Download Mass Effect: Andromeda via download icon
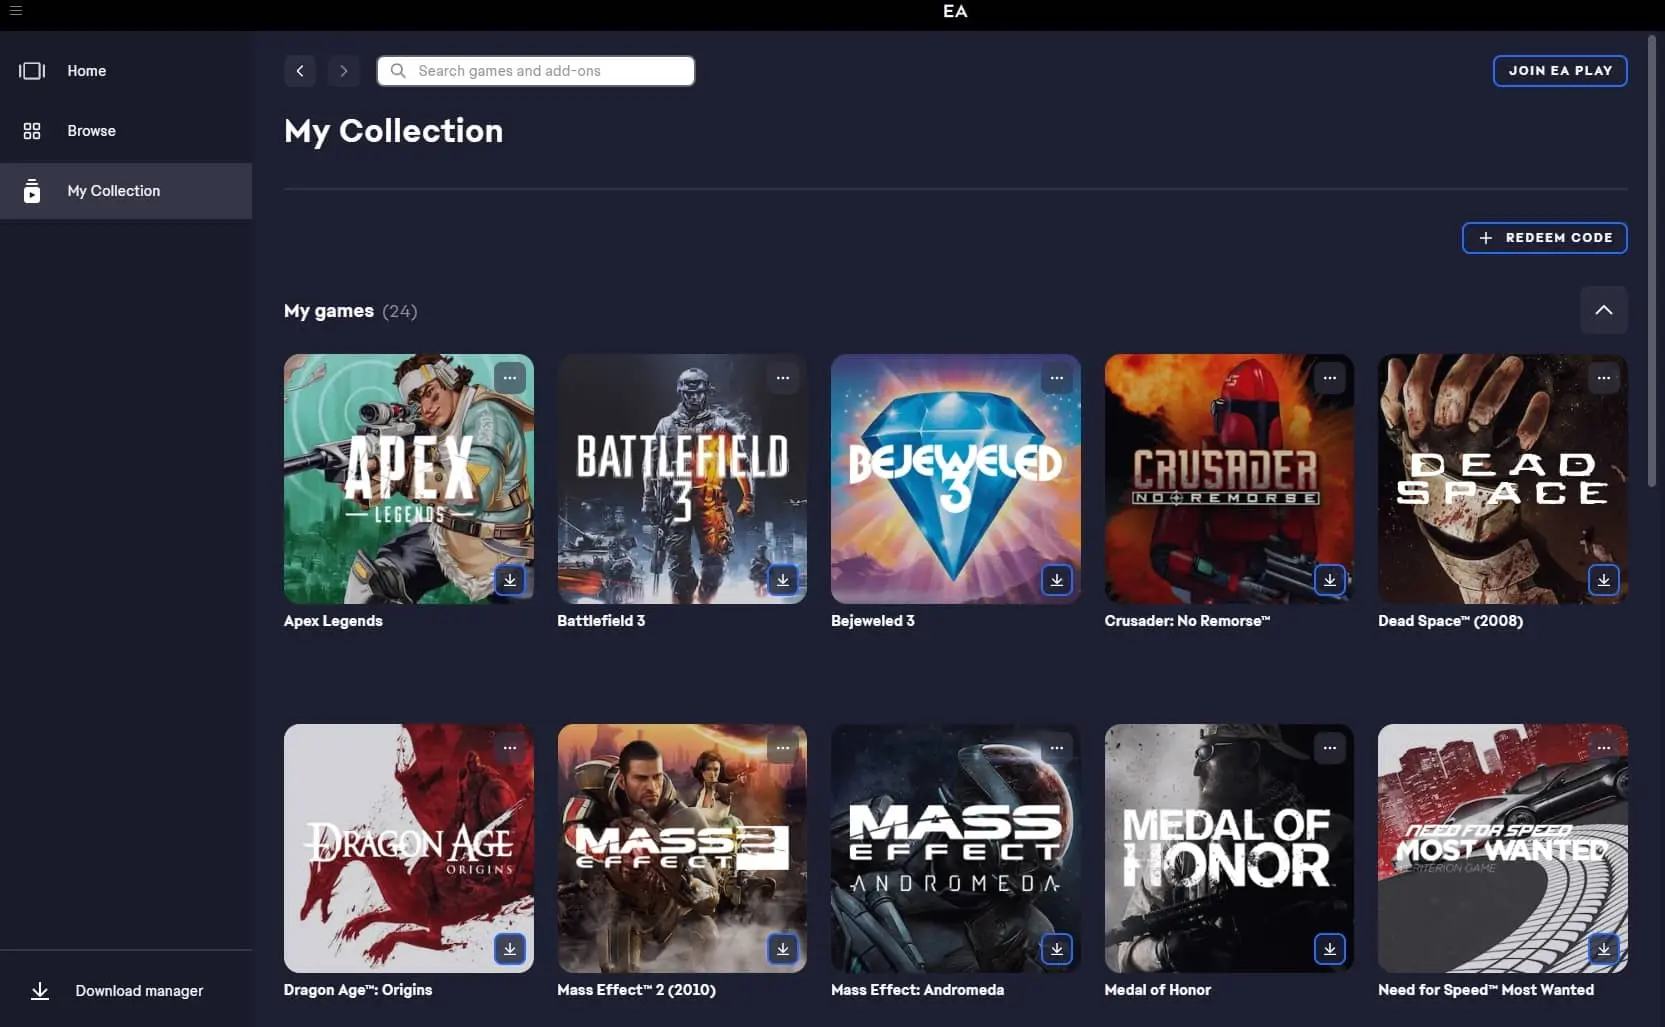 click(x=1057, y=949)
